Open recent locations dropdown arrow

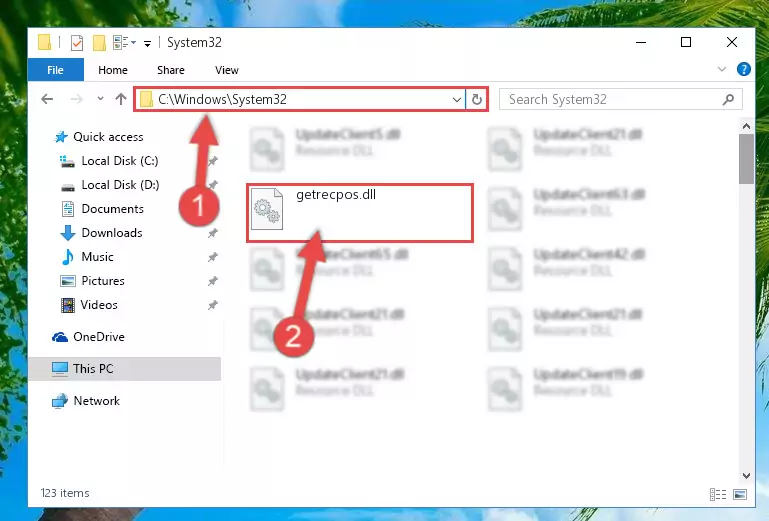100,99
